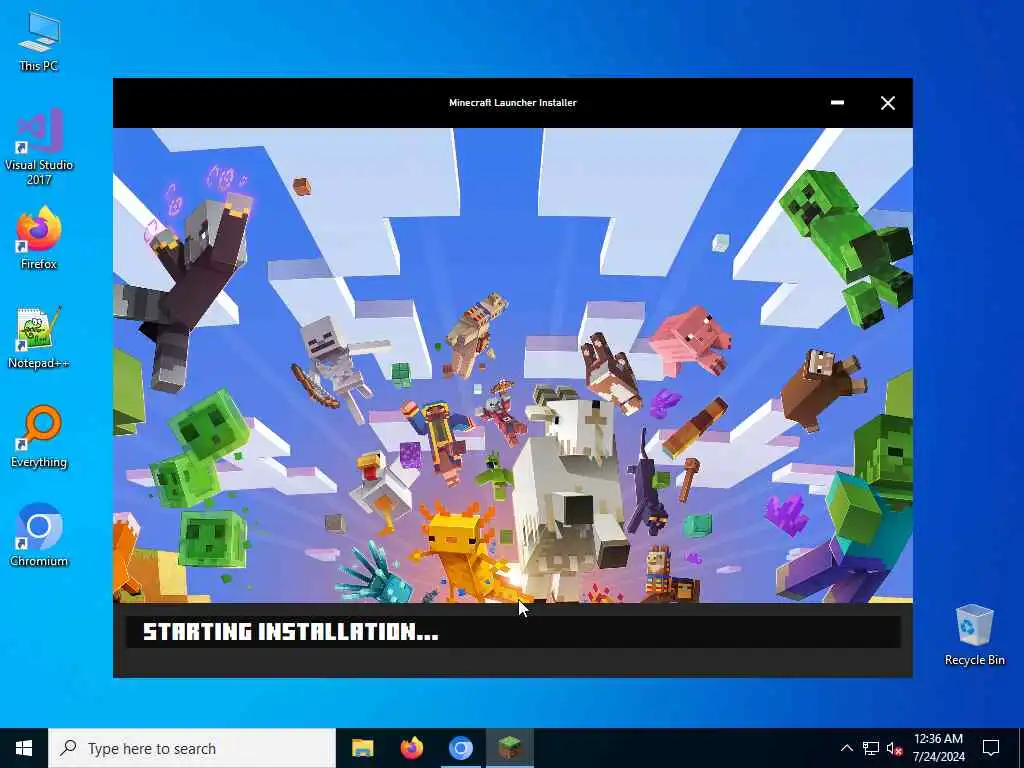This screenshot has width=1024, height=768.
Task: Open File Explorer from the taskbar
Action: coord(362,748)
